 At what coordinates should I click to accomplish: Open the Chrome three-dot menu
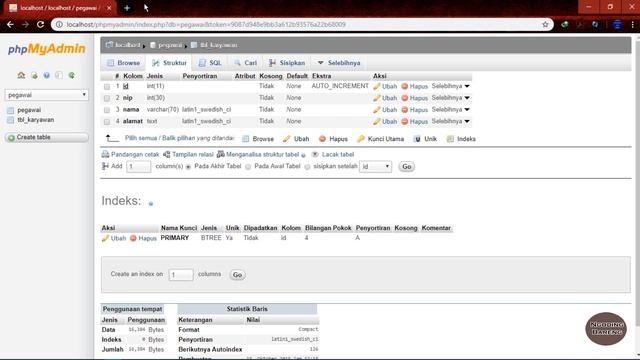(632, 24)
